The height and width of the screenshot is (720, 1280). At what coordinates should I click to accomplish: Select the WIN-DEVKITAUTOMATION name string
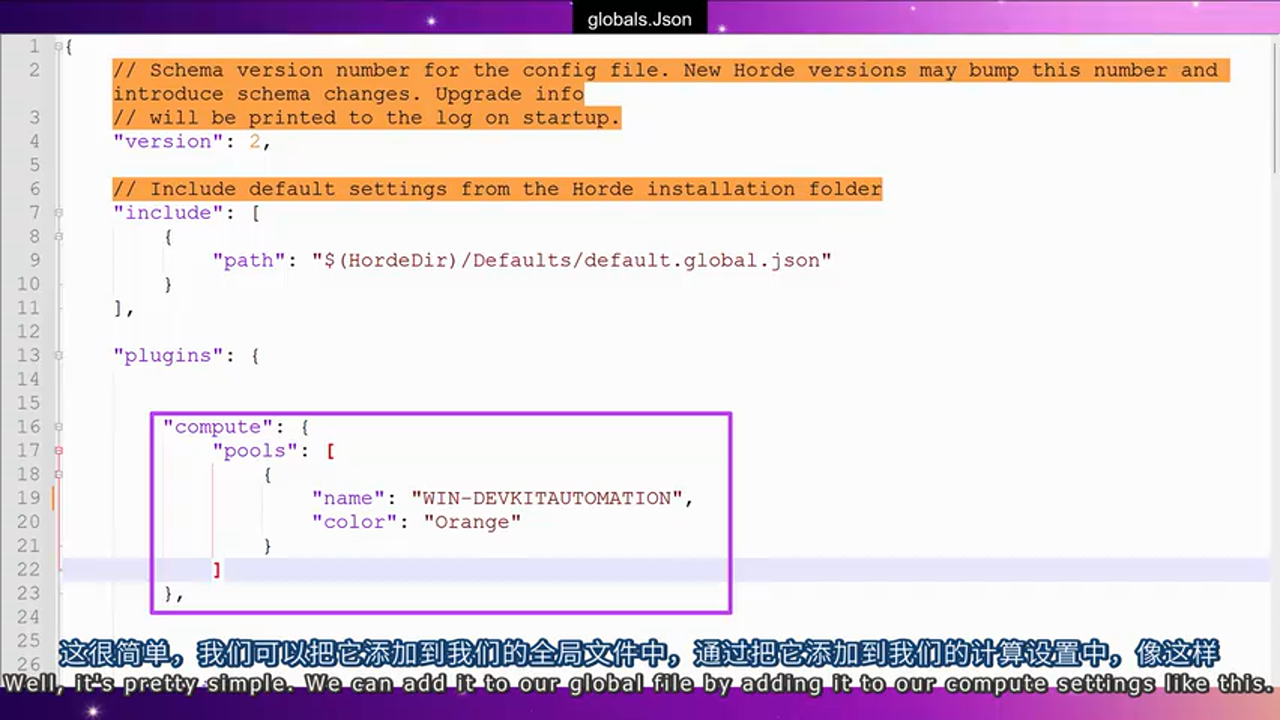coord(546,498)
